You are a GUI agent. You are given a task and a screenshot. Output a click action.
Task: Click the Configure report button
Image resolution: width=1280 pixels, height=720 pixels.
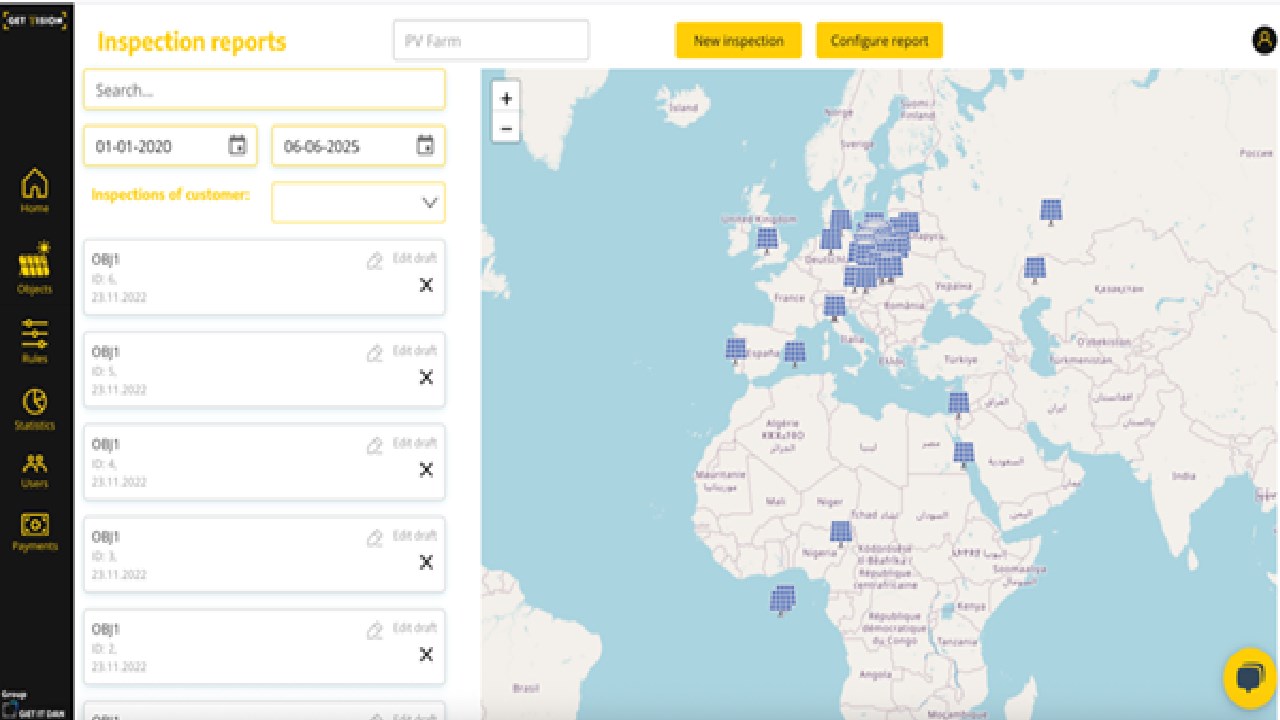tap(879, 41)
